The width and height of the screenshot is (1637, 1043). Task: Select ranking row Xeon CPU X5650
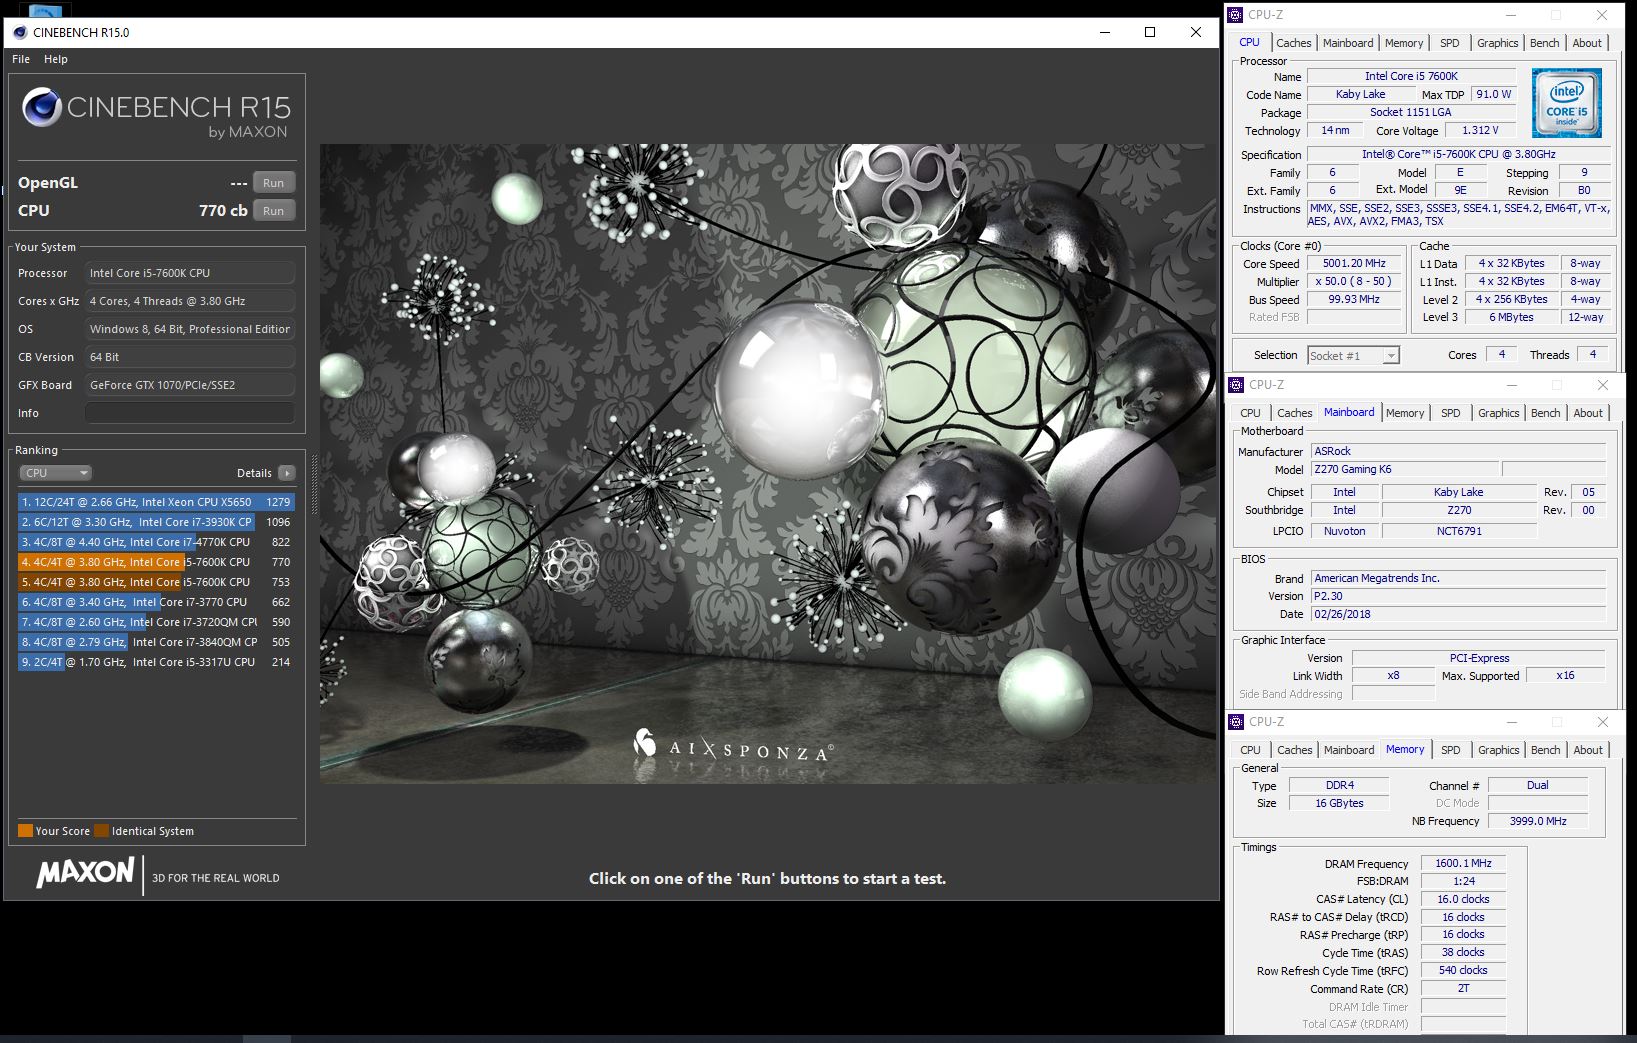[156, 502]
